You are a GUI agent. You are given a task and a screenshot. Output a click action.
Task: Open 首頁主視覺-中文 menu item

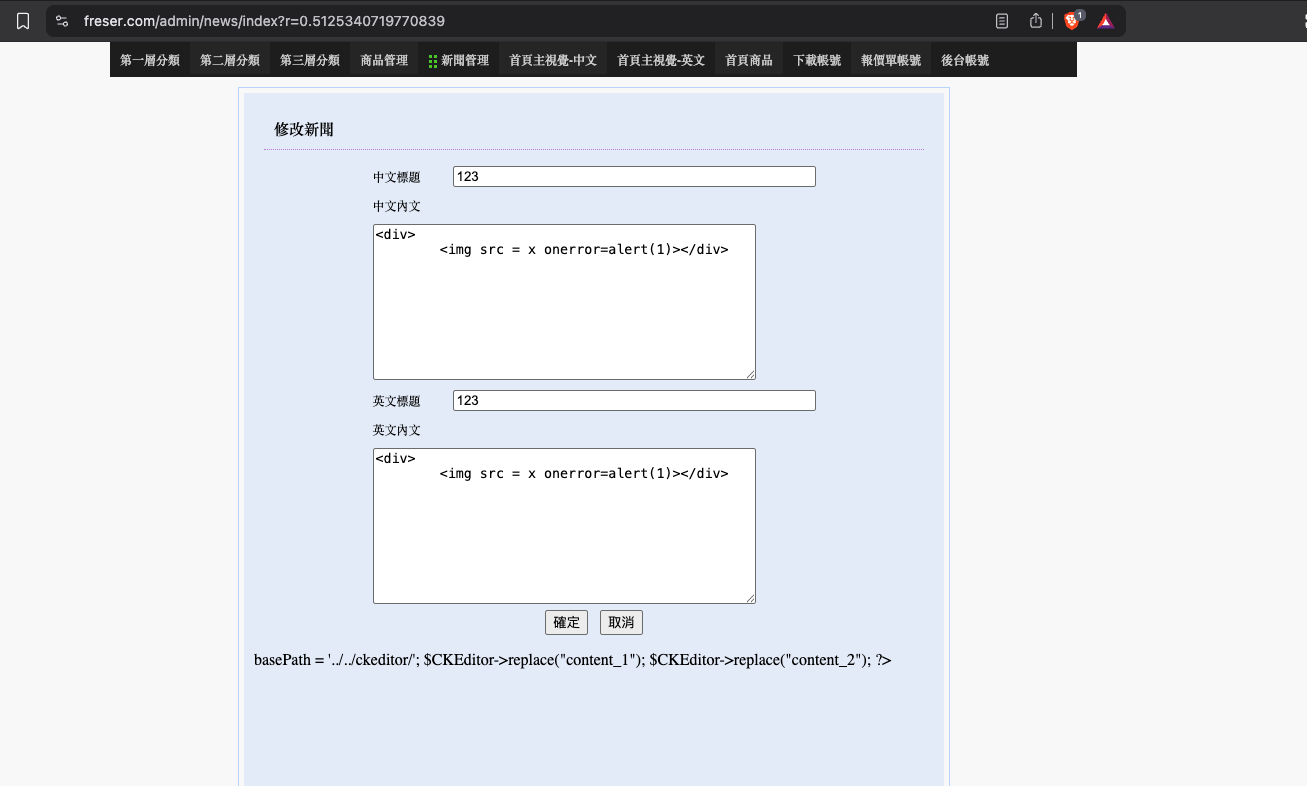point(553,60)
